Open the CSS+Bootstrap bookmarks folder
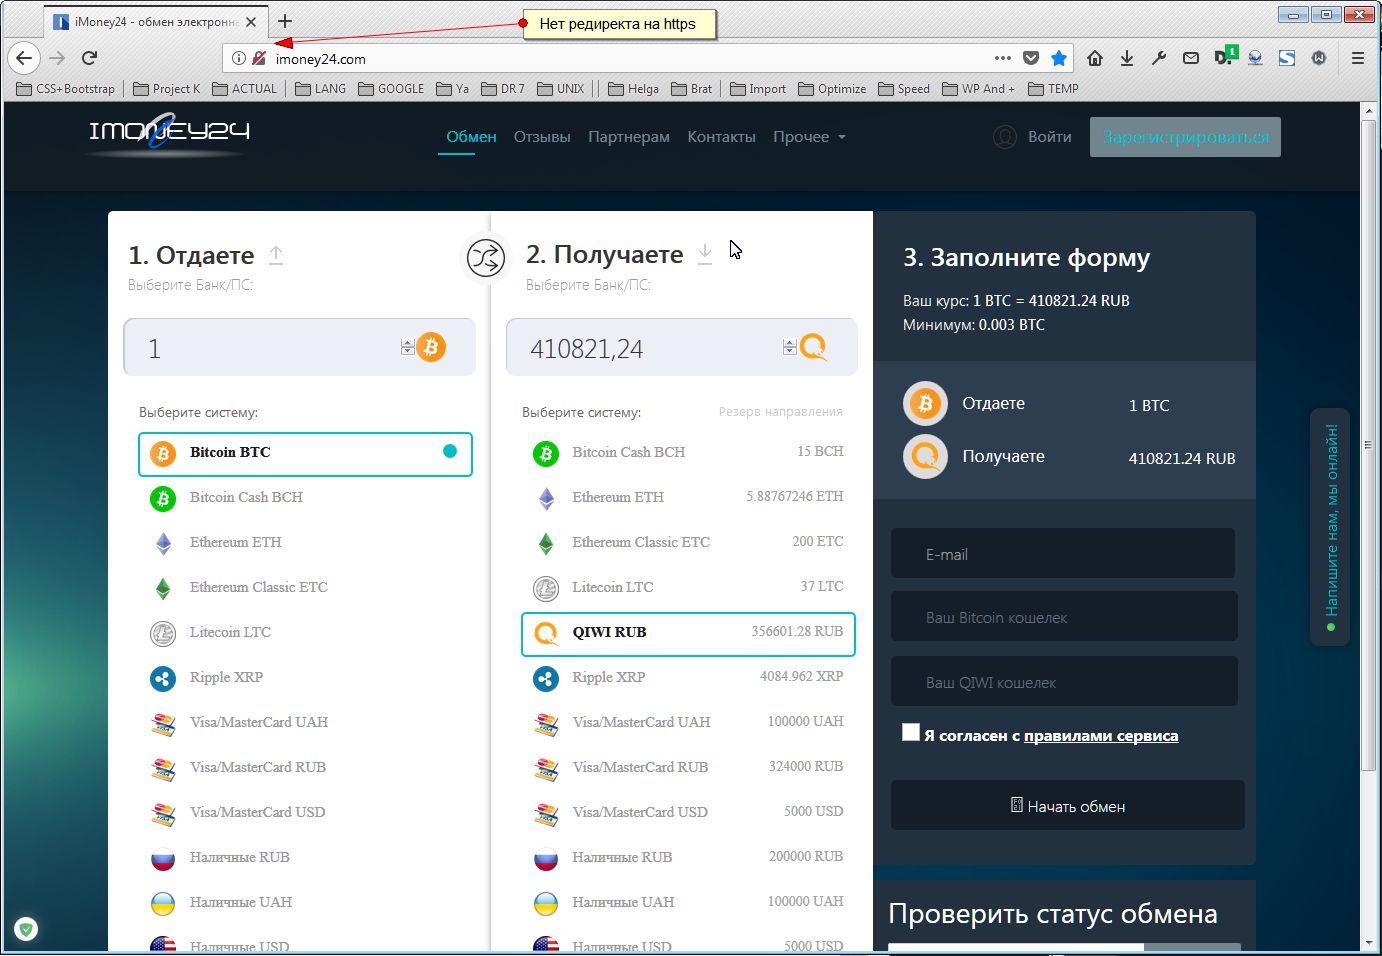Screen dimensions: 1382x956 66,89
